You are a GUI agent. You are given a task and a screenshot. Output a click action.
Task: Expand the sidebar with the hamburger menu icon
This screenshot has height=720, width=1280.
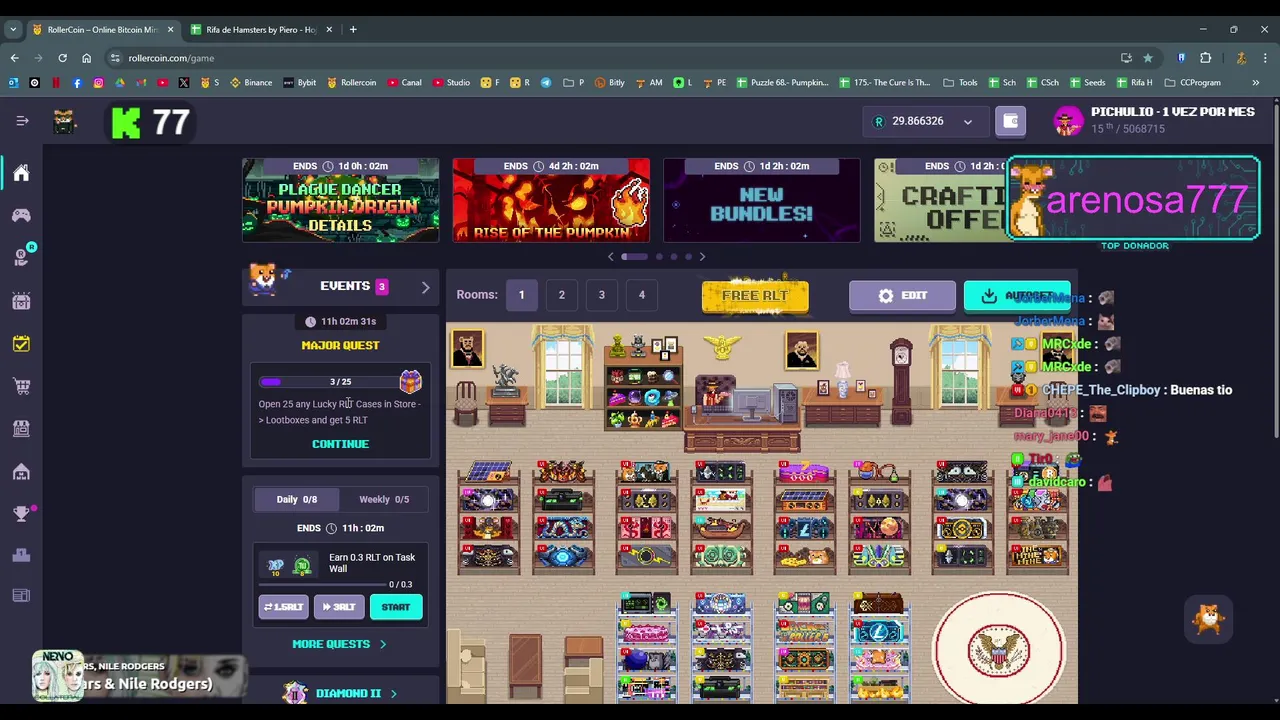[22, 121]
